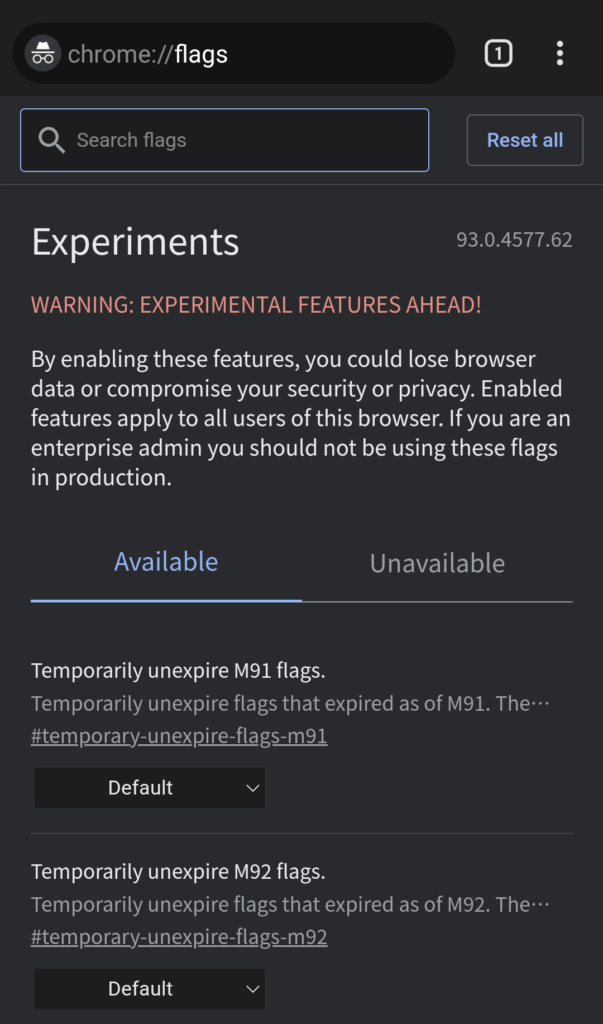This screenshot has height=1024, width=603.
Task: Click the version number 93.0.4577.62
Action: coord(514,240)
